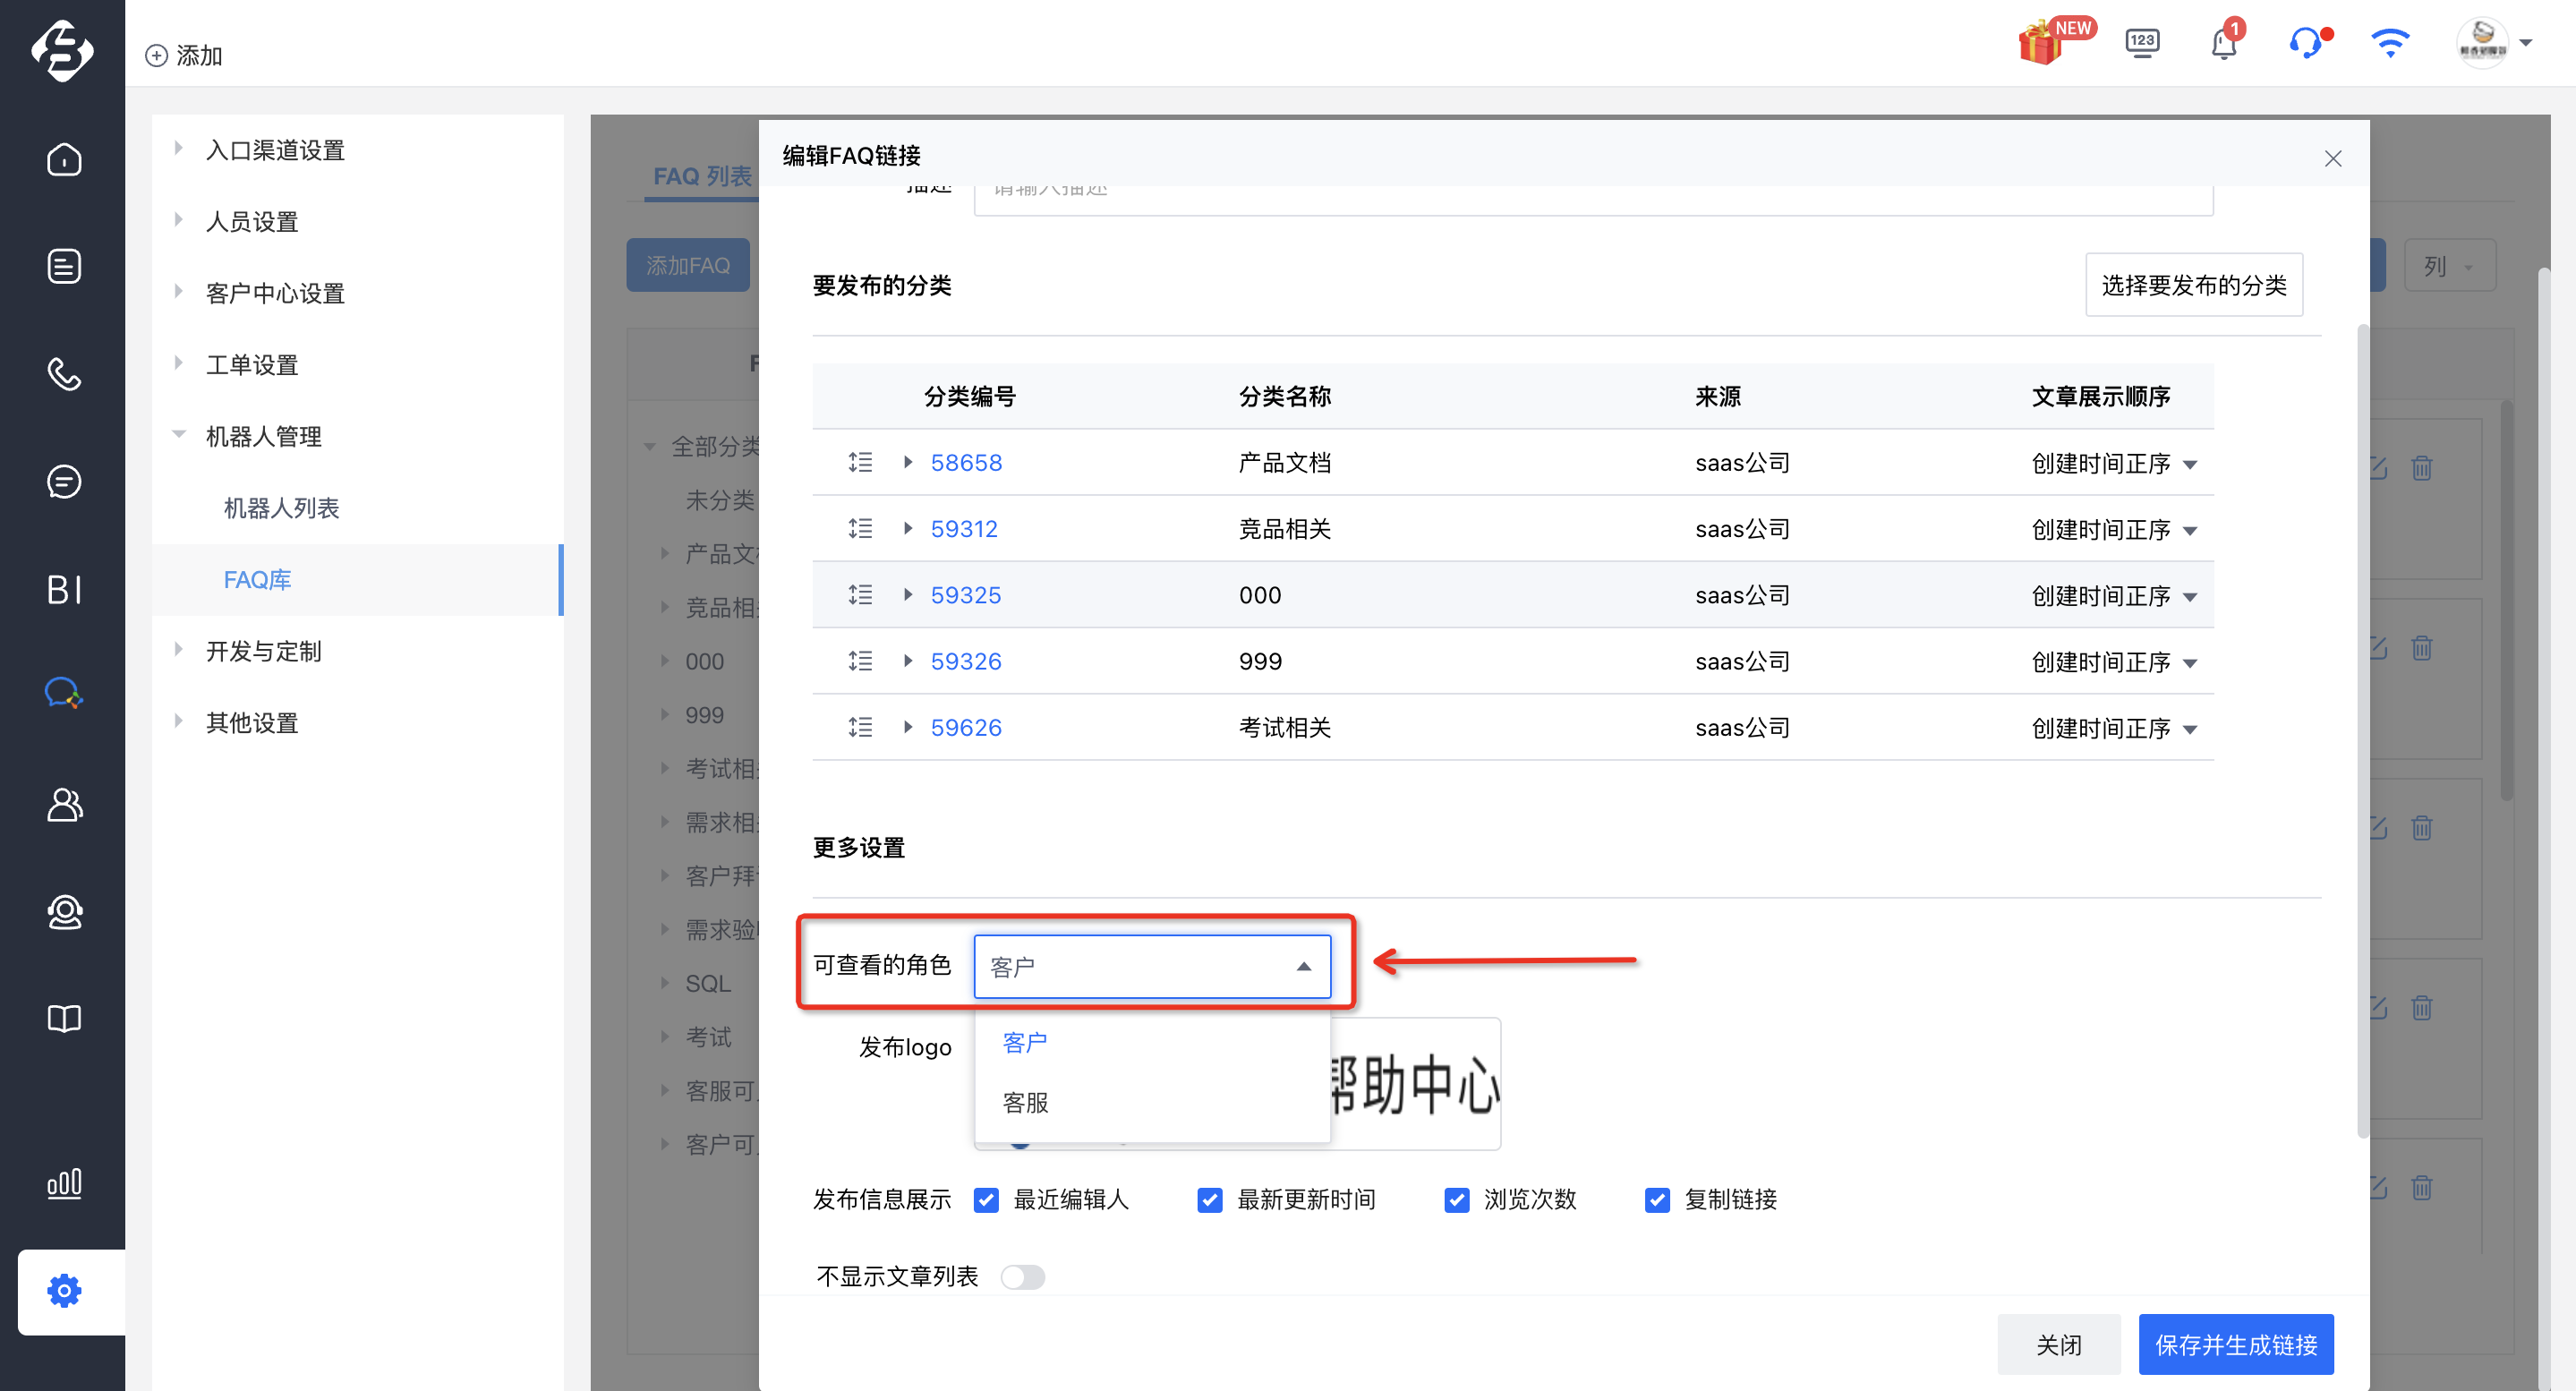Uncheck the 最近编辑人 checkbox
Screen dimensions: 2576x1391
(x=986, y=1200)
